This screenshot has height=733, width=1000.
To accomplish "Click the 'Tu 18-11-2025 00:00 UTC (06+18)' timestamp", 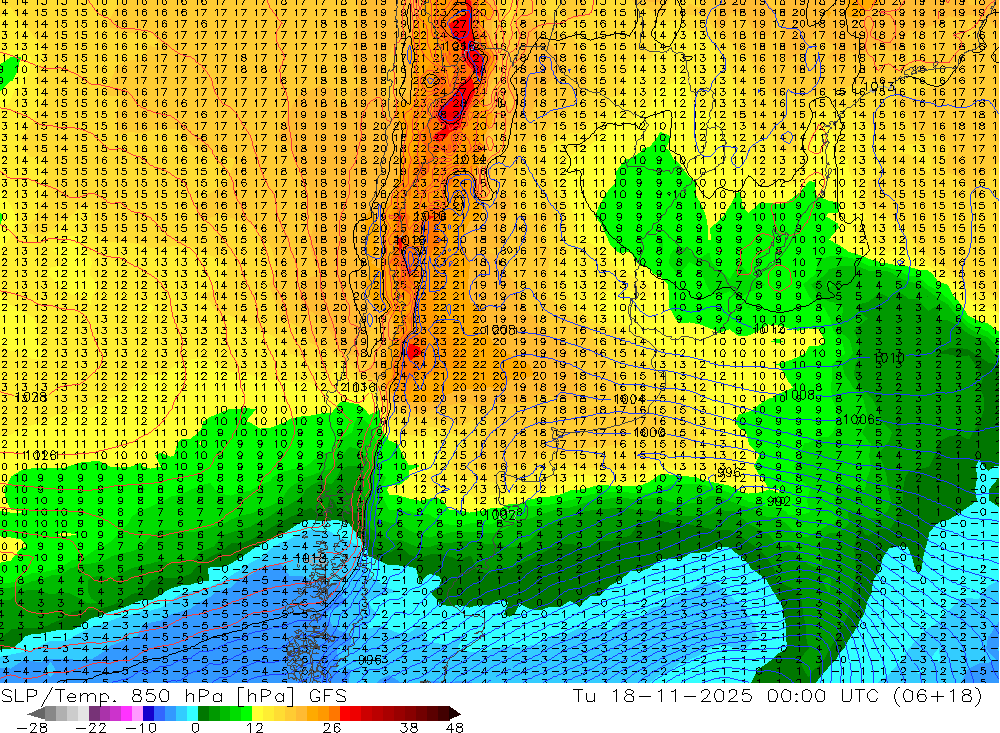I will click(777, 695).
